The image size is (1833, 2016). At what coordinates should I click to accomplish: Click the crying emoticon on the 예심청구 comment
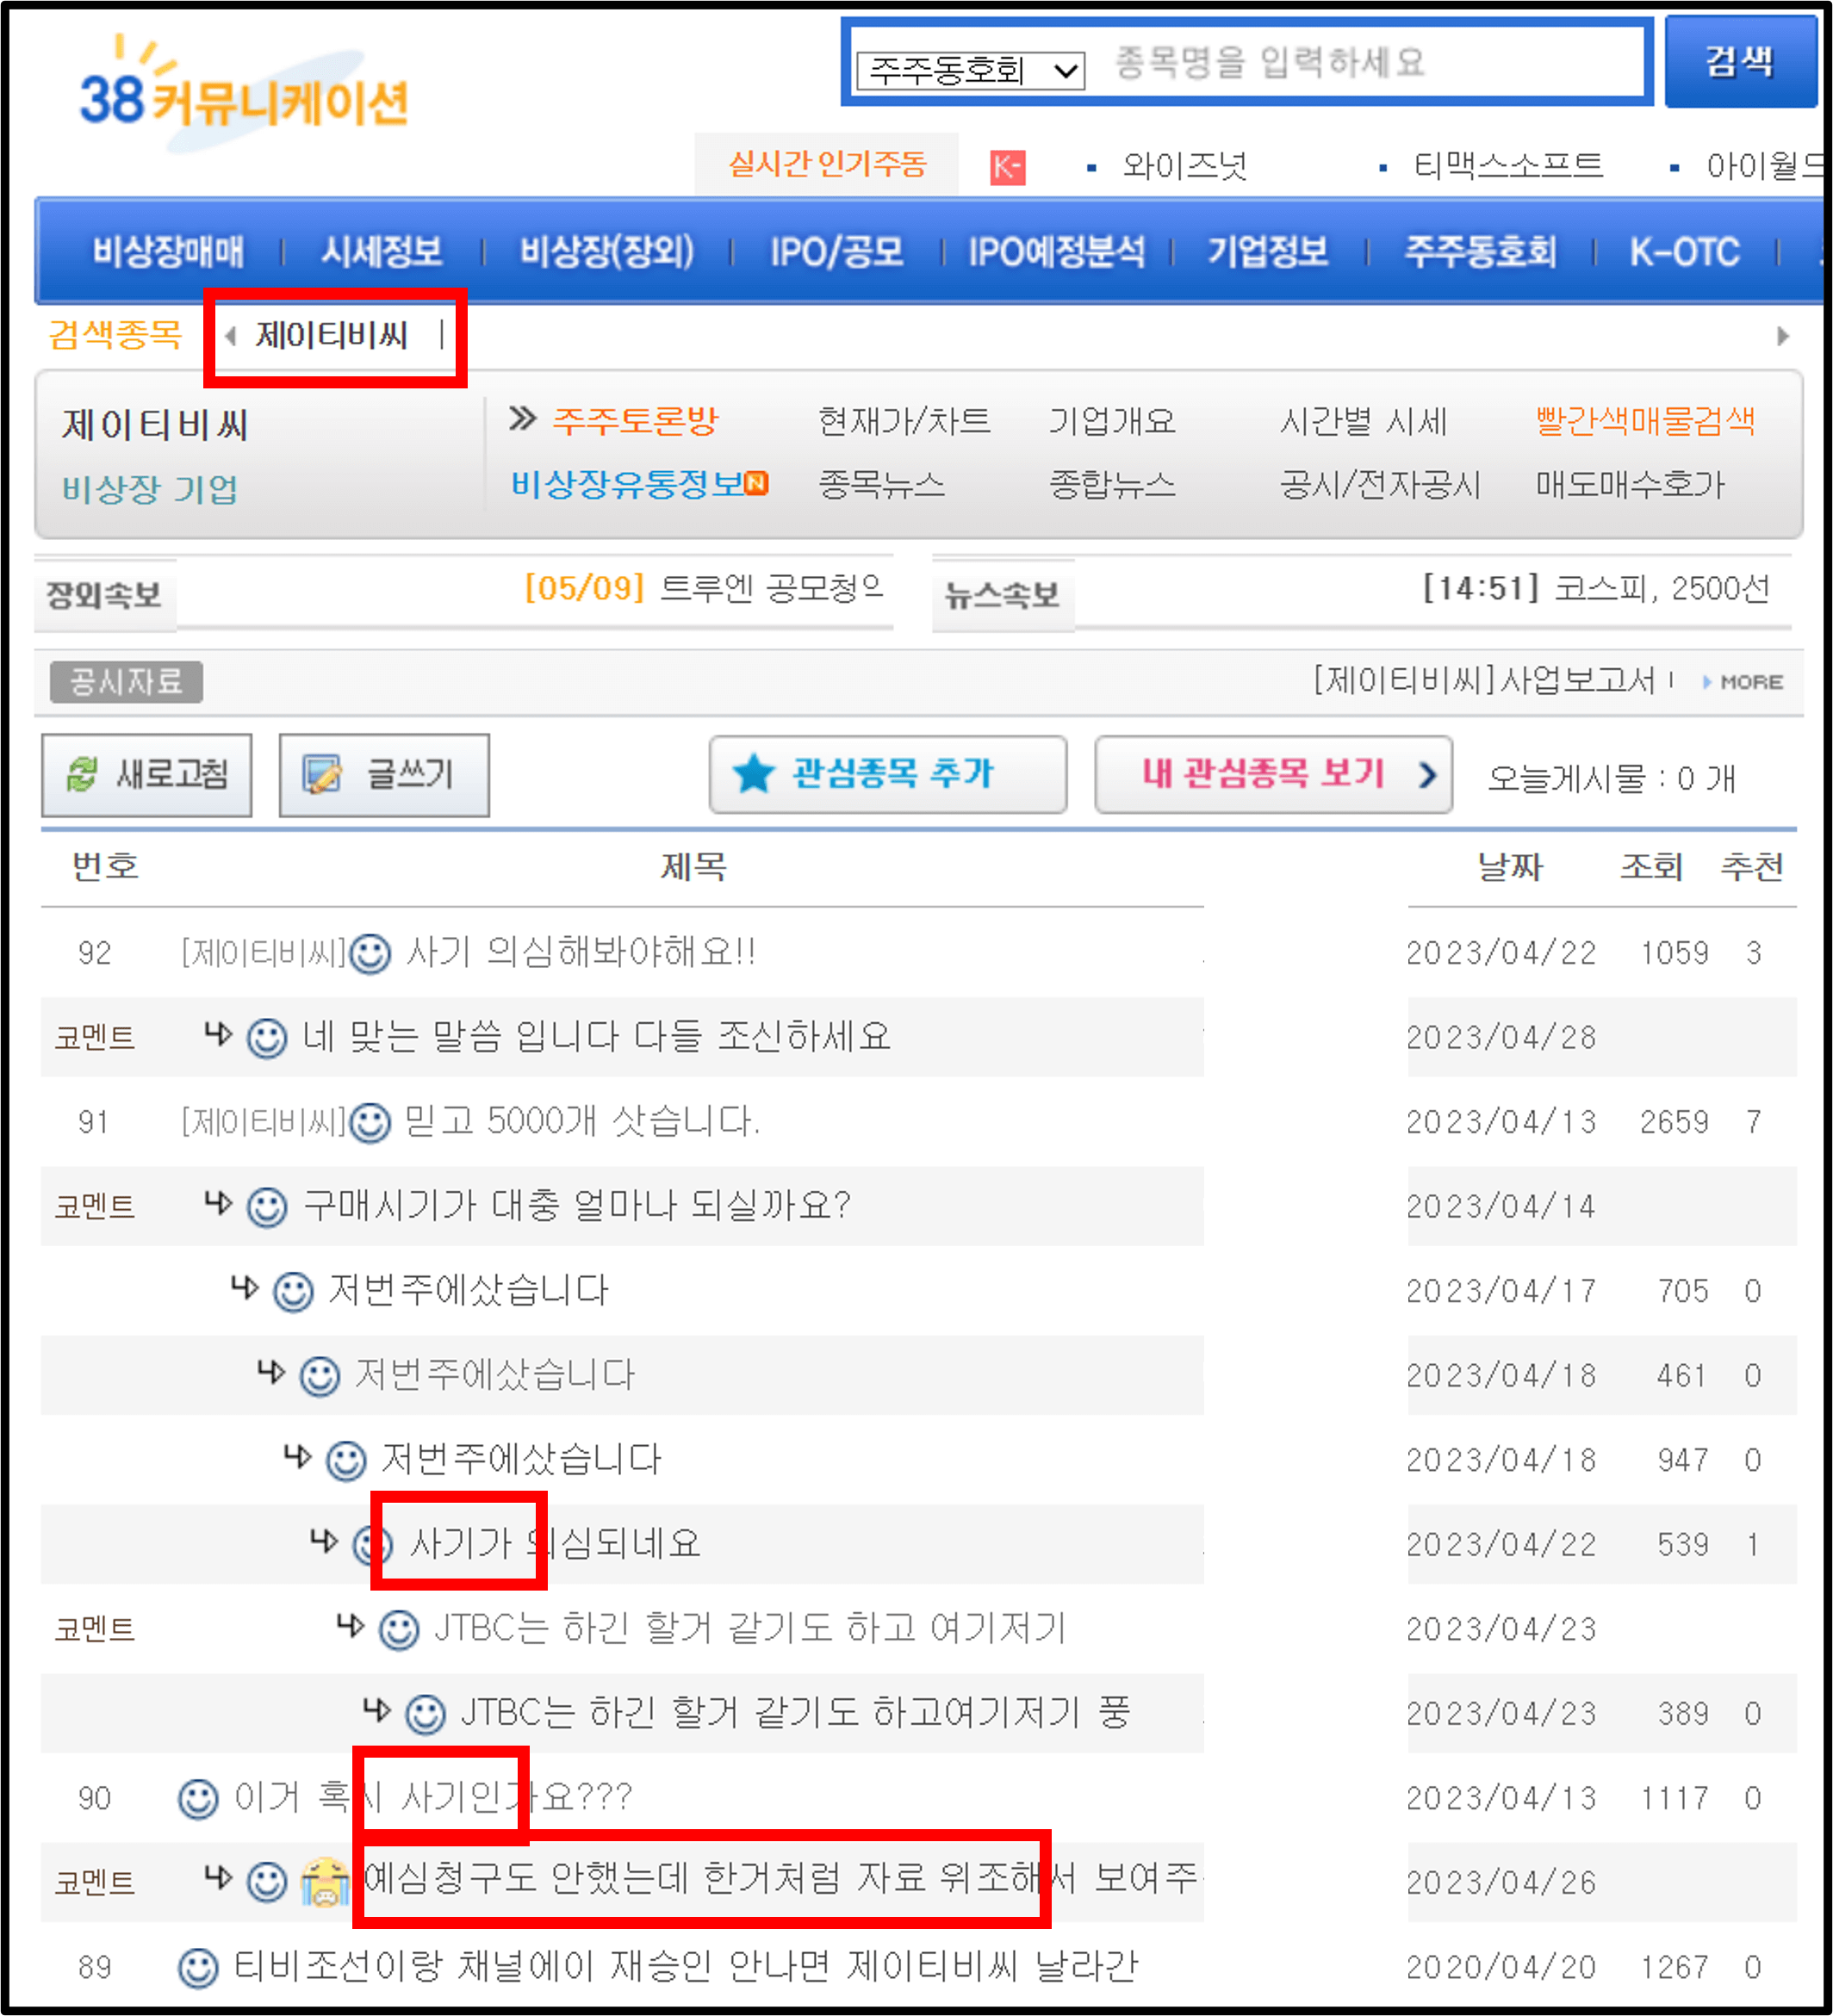pyautogui.click(x=326, y=1881)
